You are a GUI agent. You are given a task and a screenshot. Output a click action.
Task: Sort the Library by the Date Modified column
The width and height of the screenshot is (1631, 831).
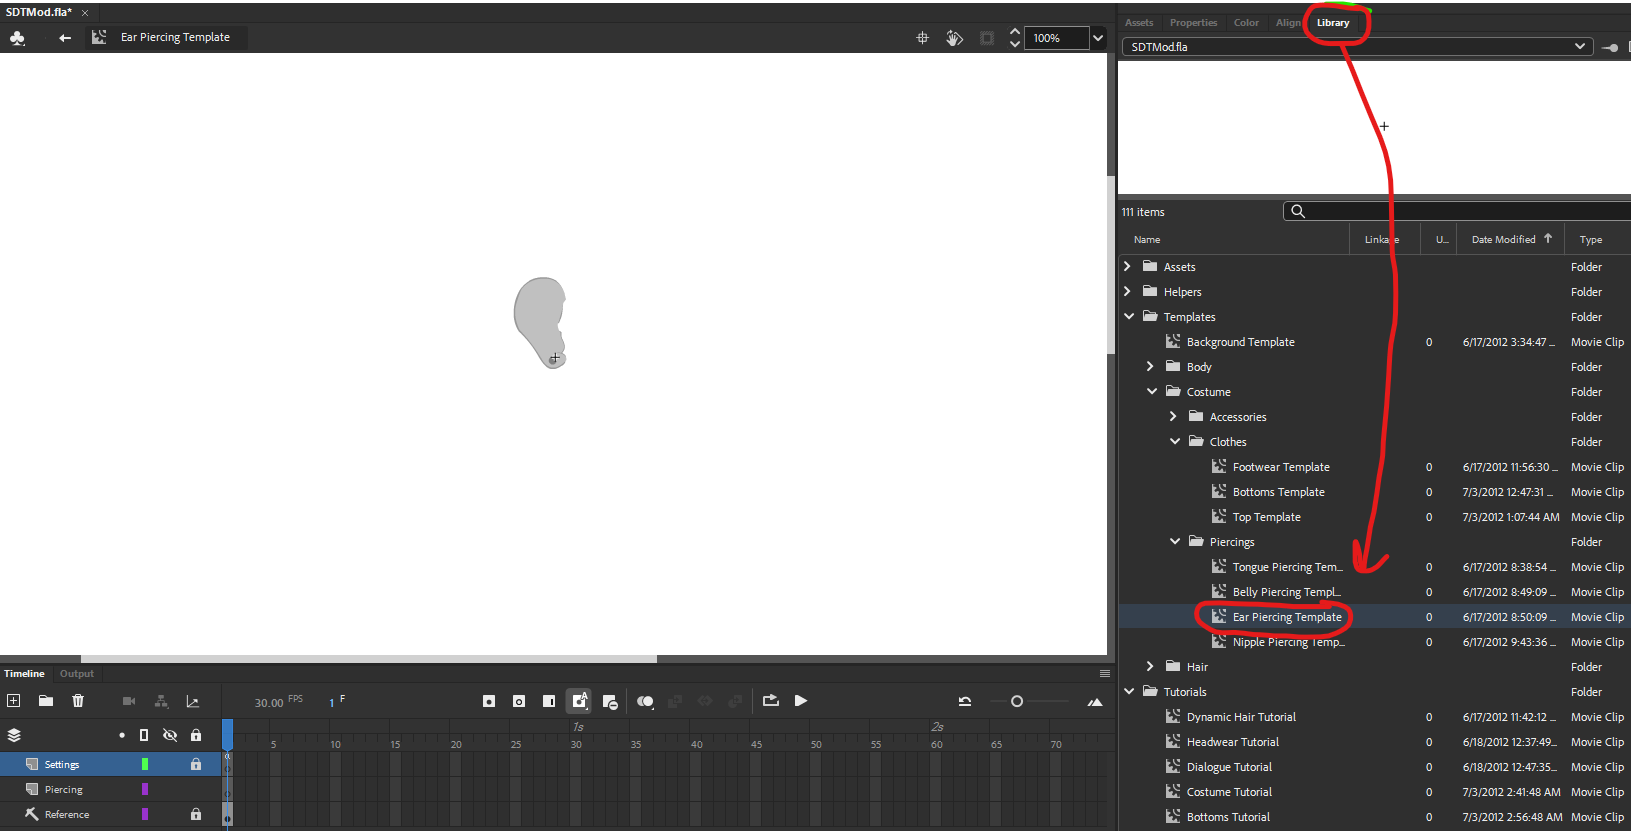[x=1503, y=240]
